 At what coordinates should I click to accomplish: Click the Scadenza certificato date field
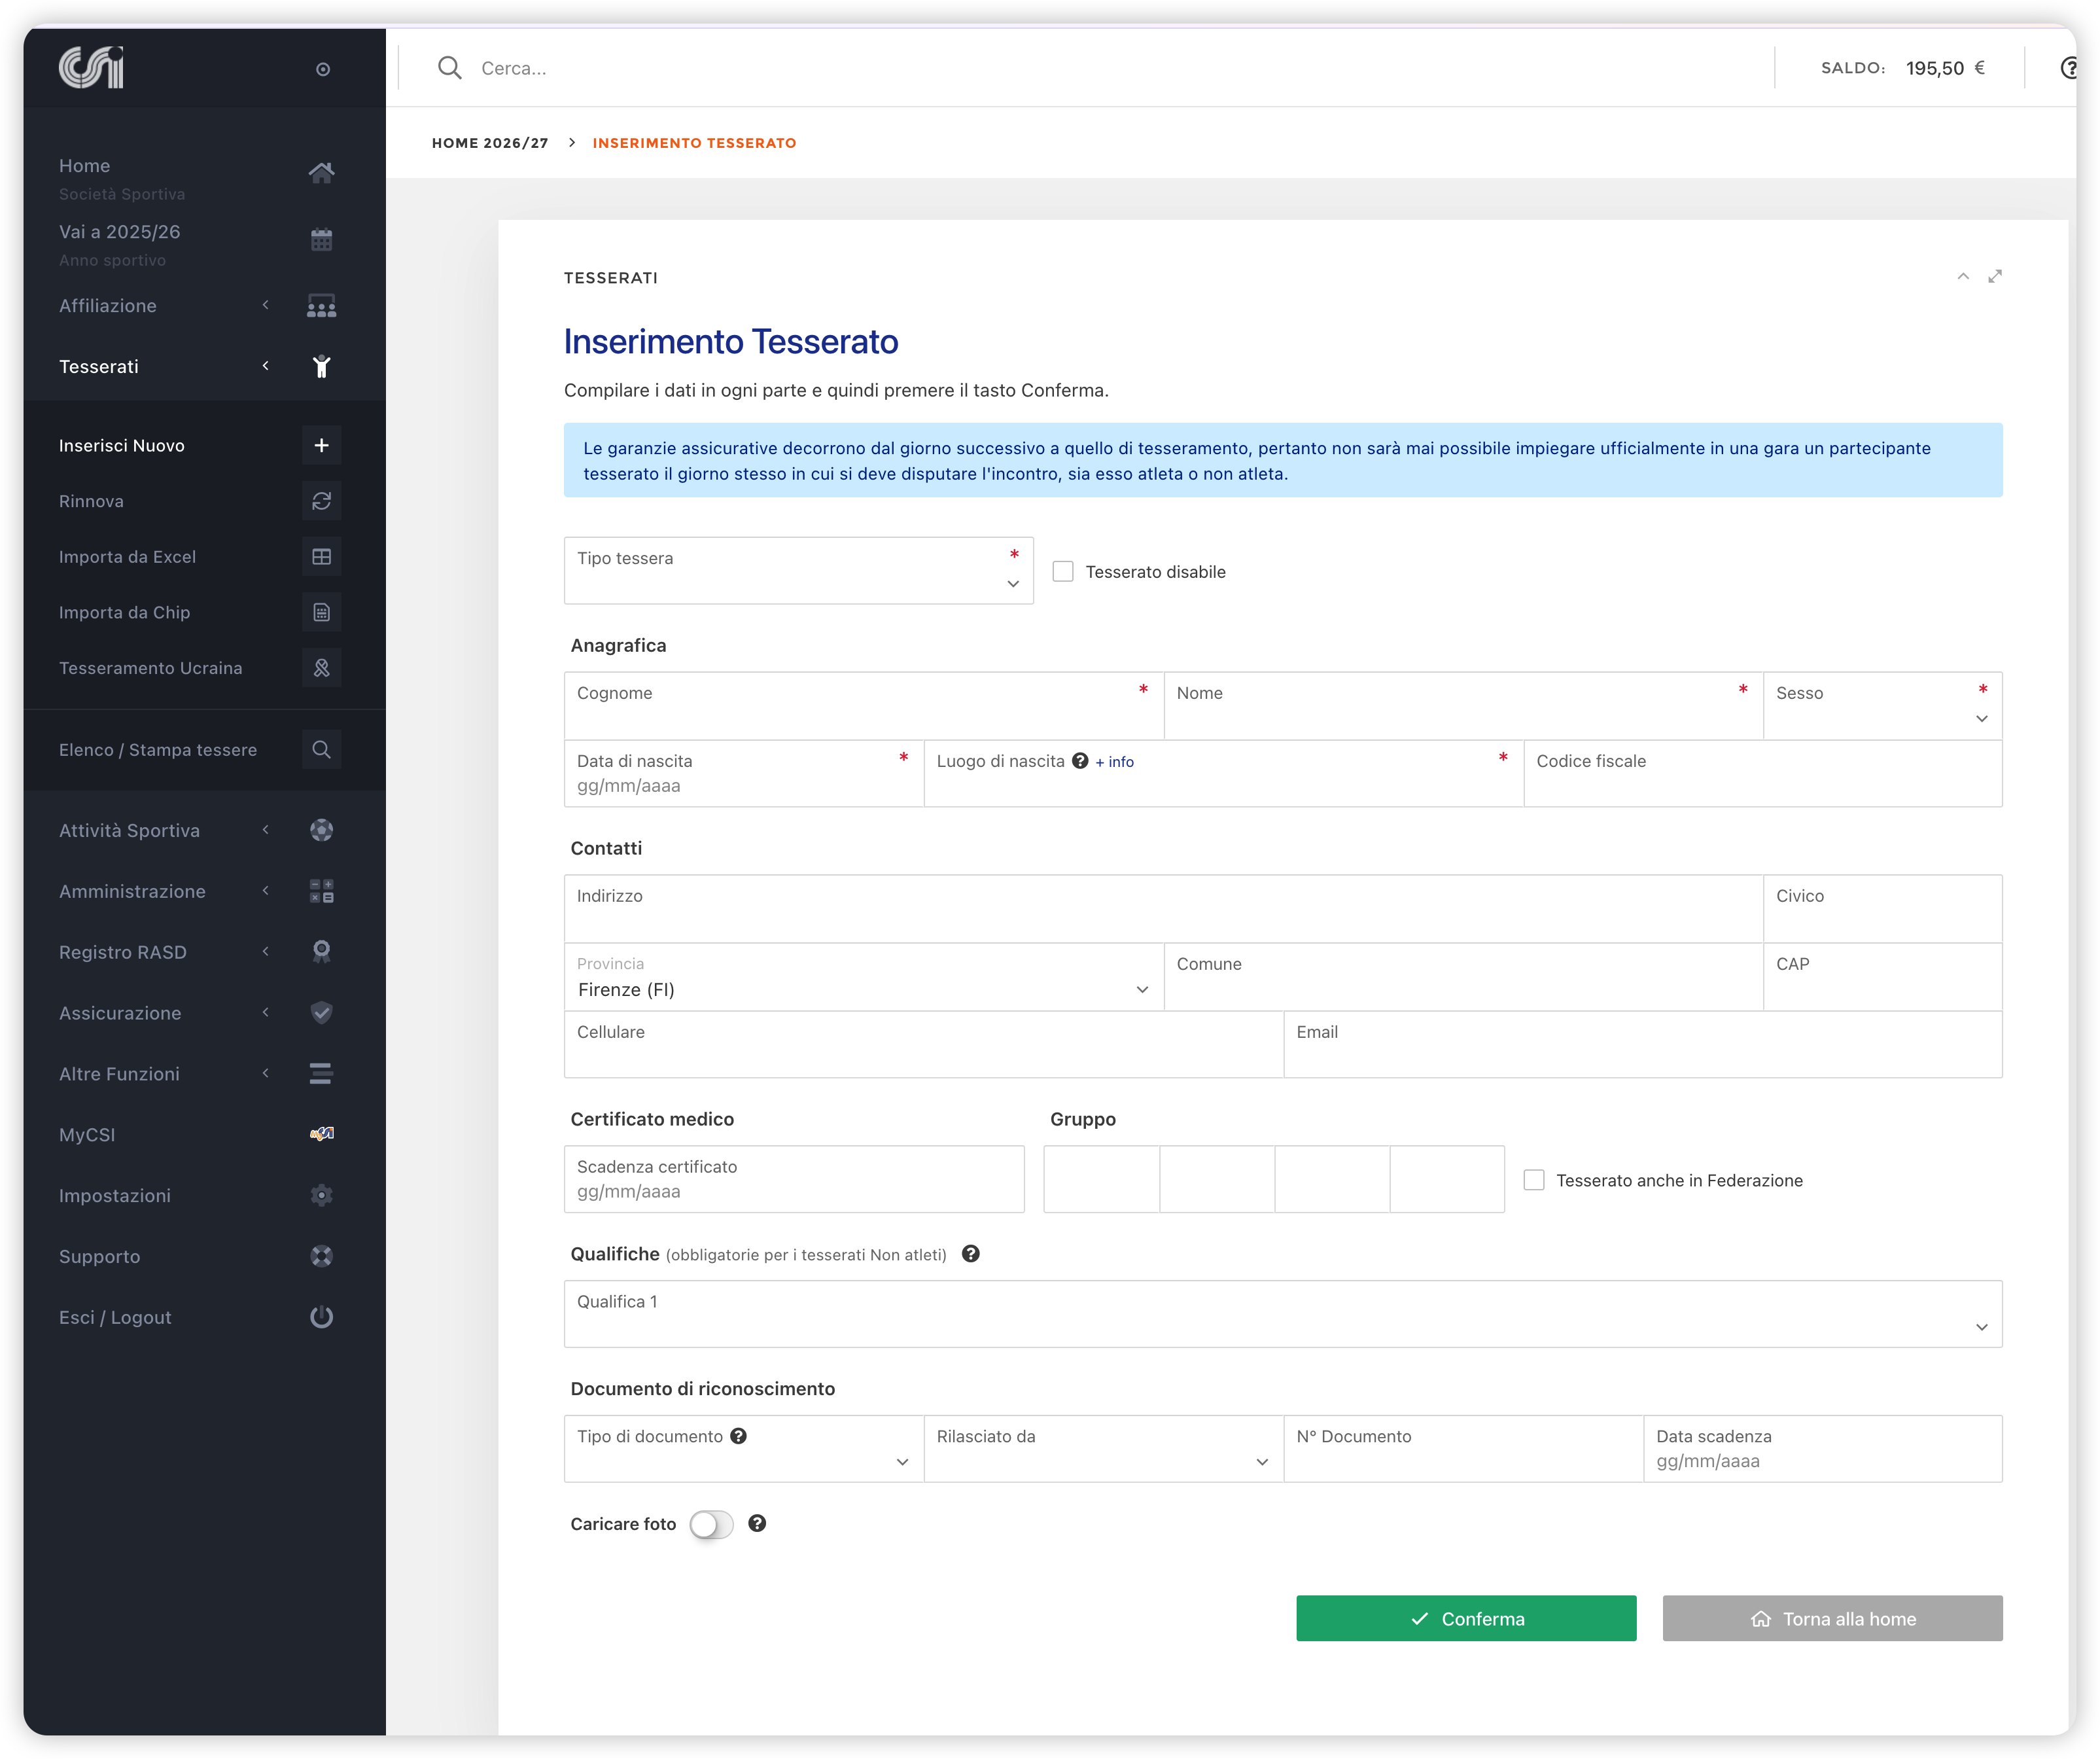coord(794,1179)
